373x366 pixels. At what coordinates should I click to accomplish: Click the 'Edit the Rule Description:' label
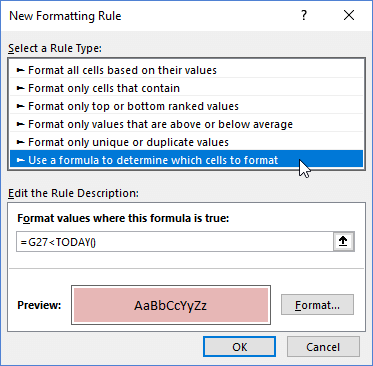[x=73, y=193]
